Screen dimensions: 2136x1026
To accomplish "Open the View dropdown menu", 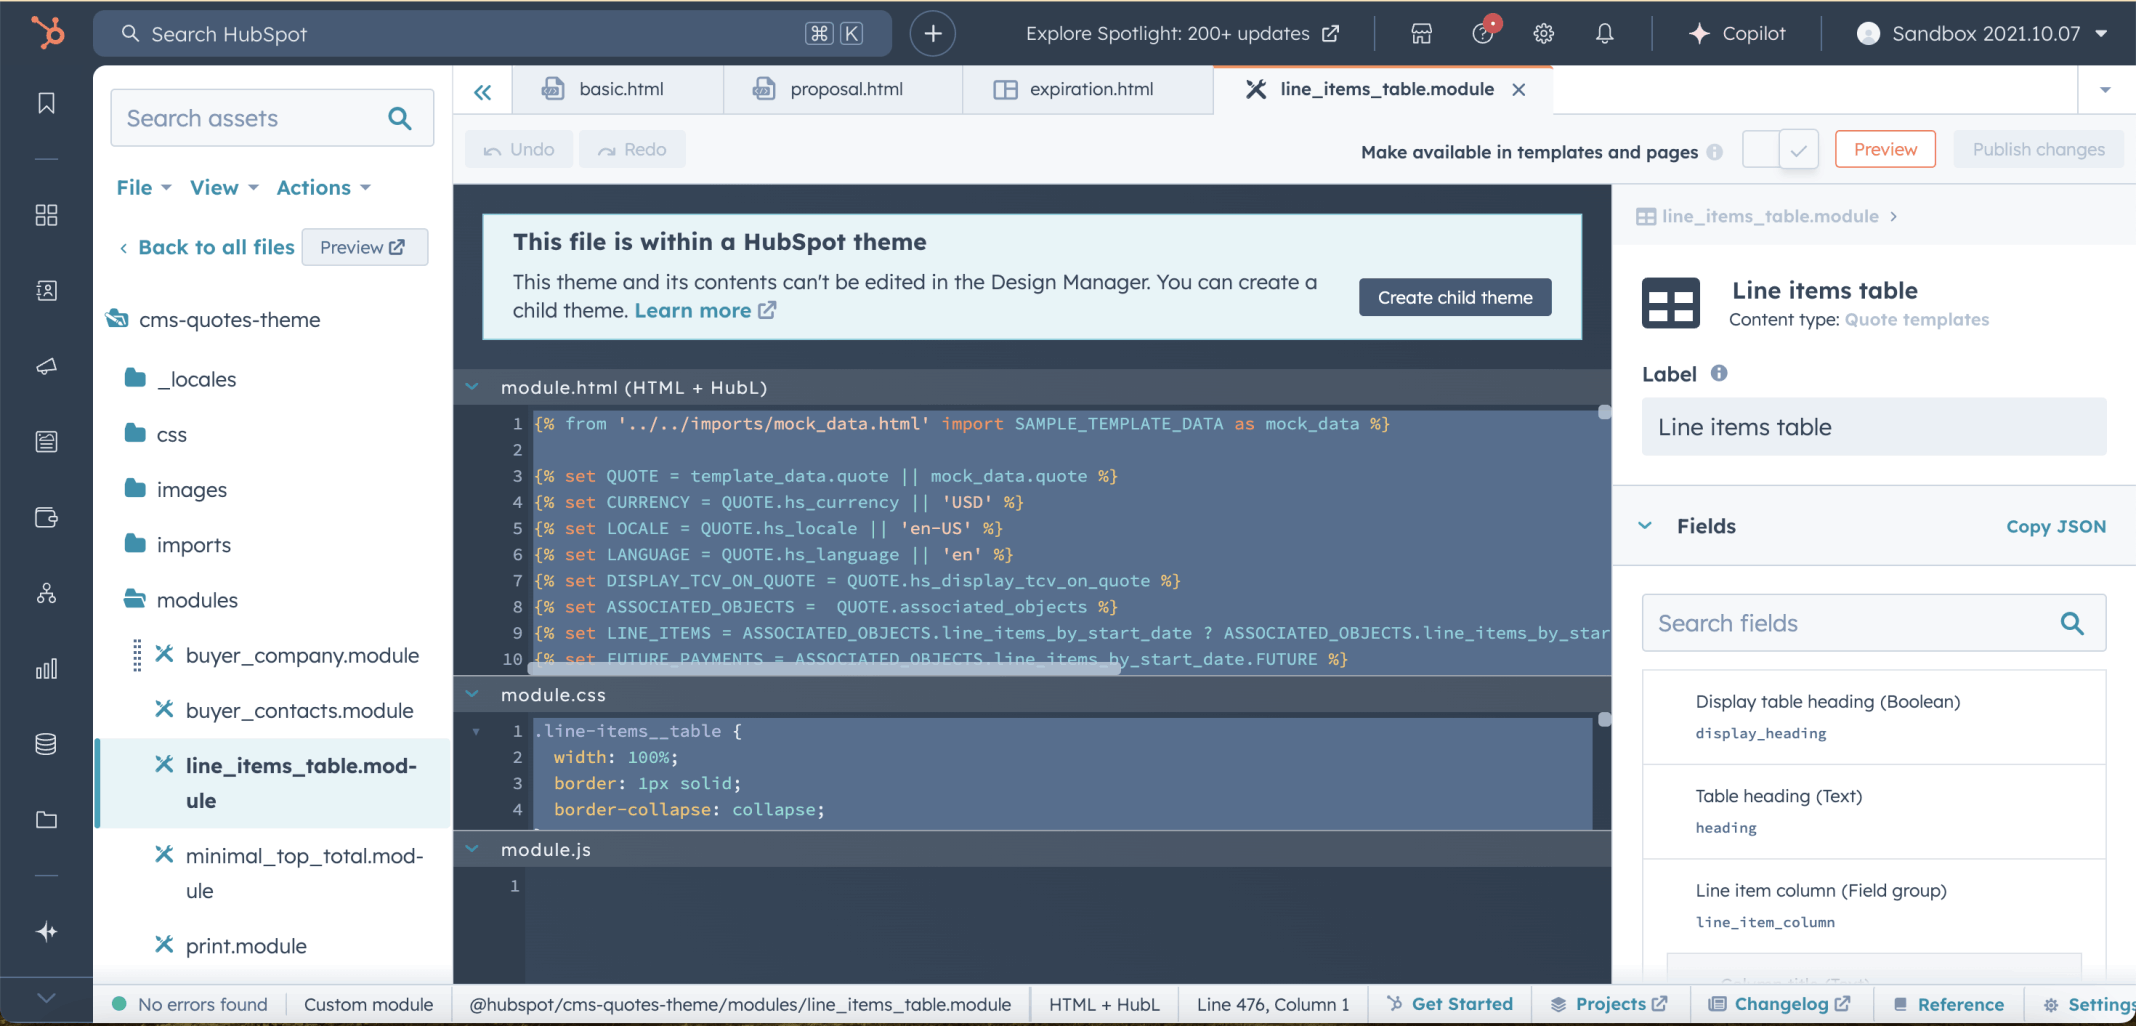I will click(224, 188).
